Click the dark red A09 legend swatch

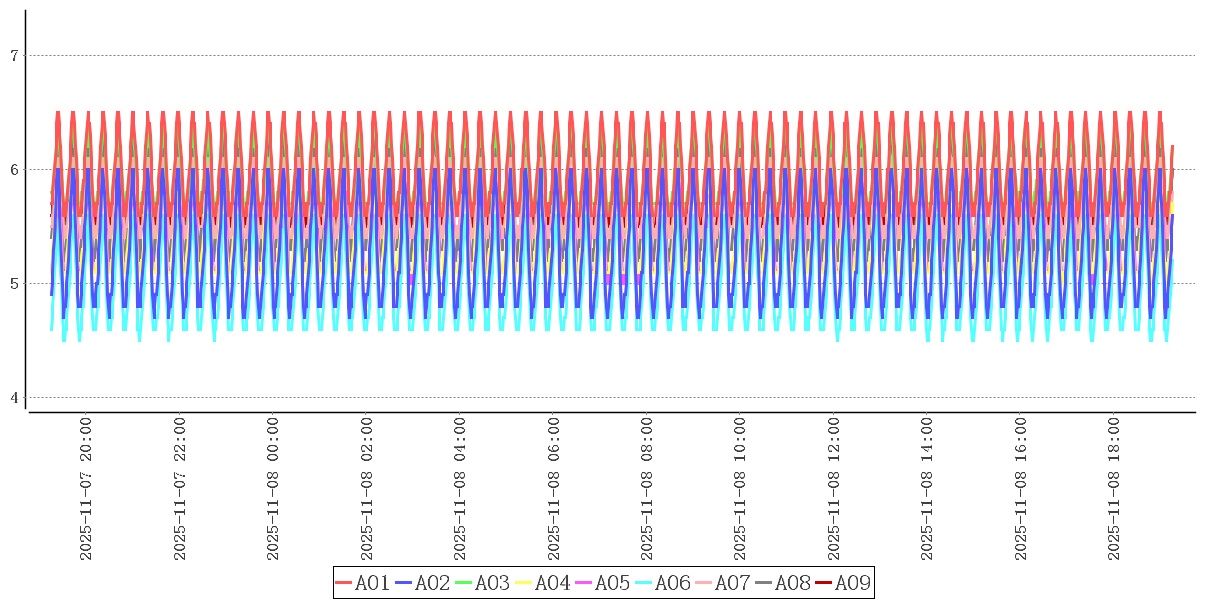[824, 583]
